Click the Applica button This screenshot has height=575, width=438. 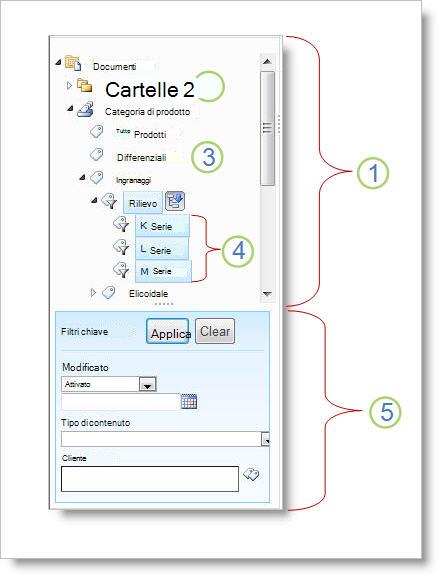(x=168, y=331)
